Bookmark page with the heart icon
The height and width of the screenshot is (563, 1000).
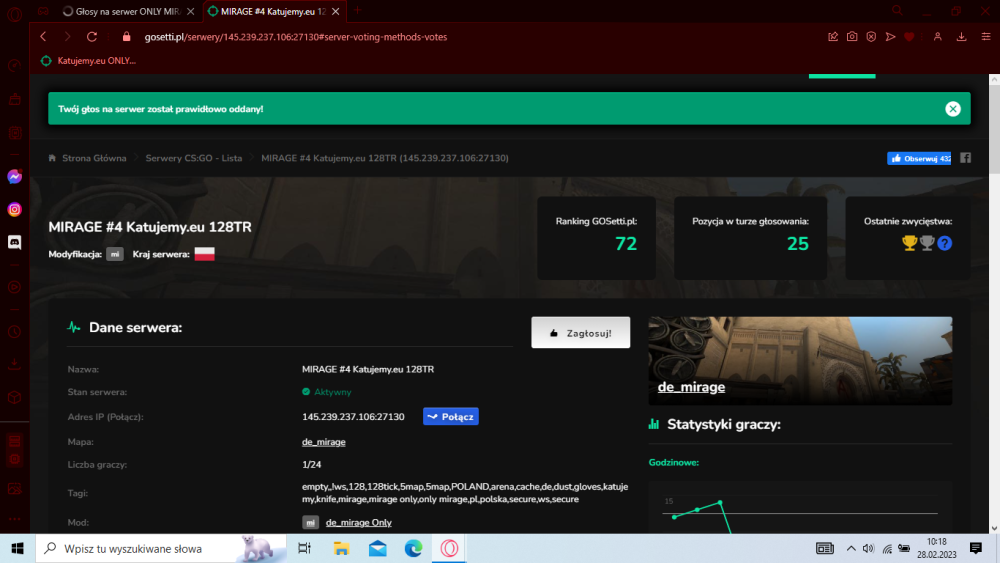tap(909, 37)
